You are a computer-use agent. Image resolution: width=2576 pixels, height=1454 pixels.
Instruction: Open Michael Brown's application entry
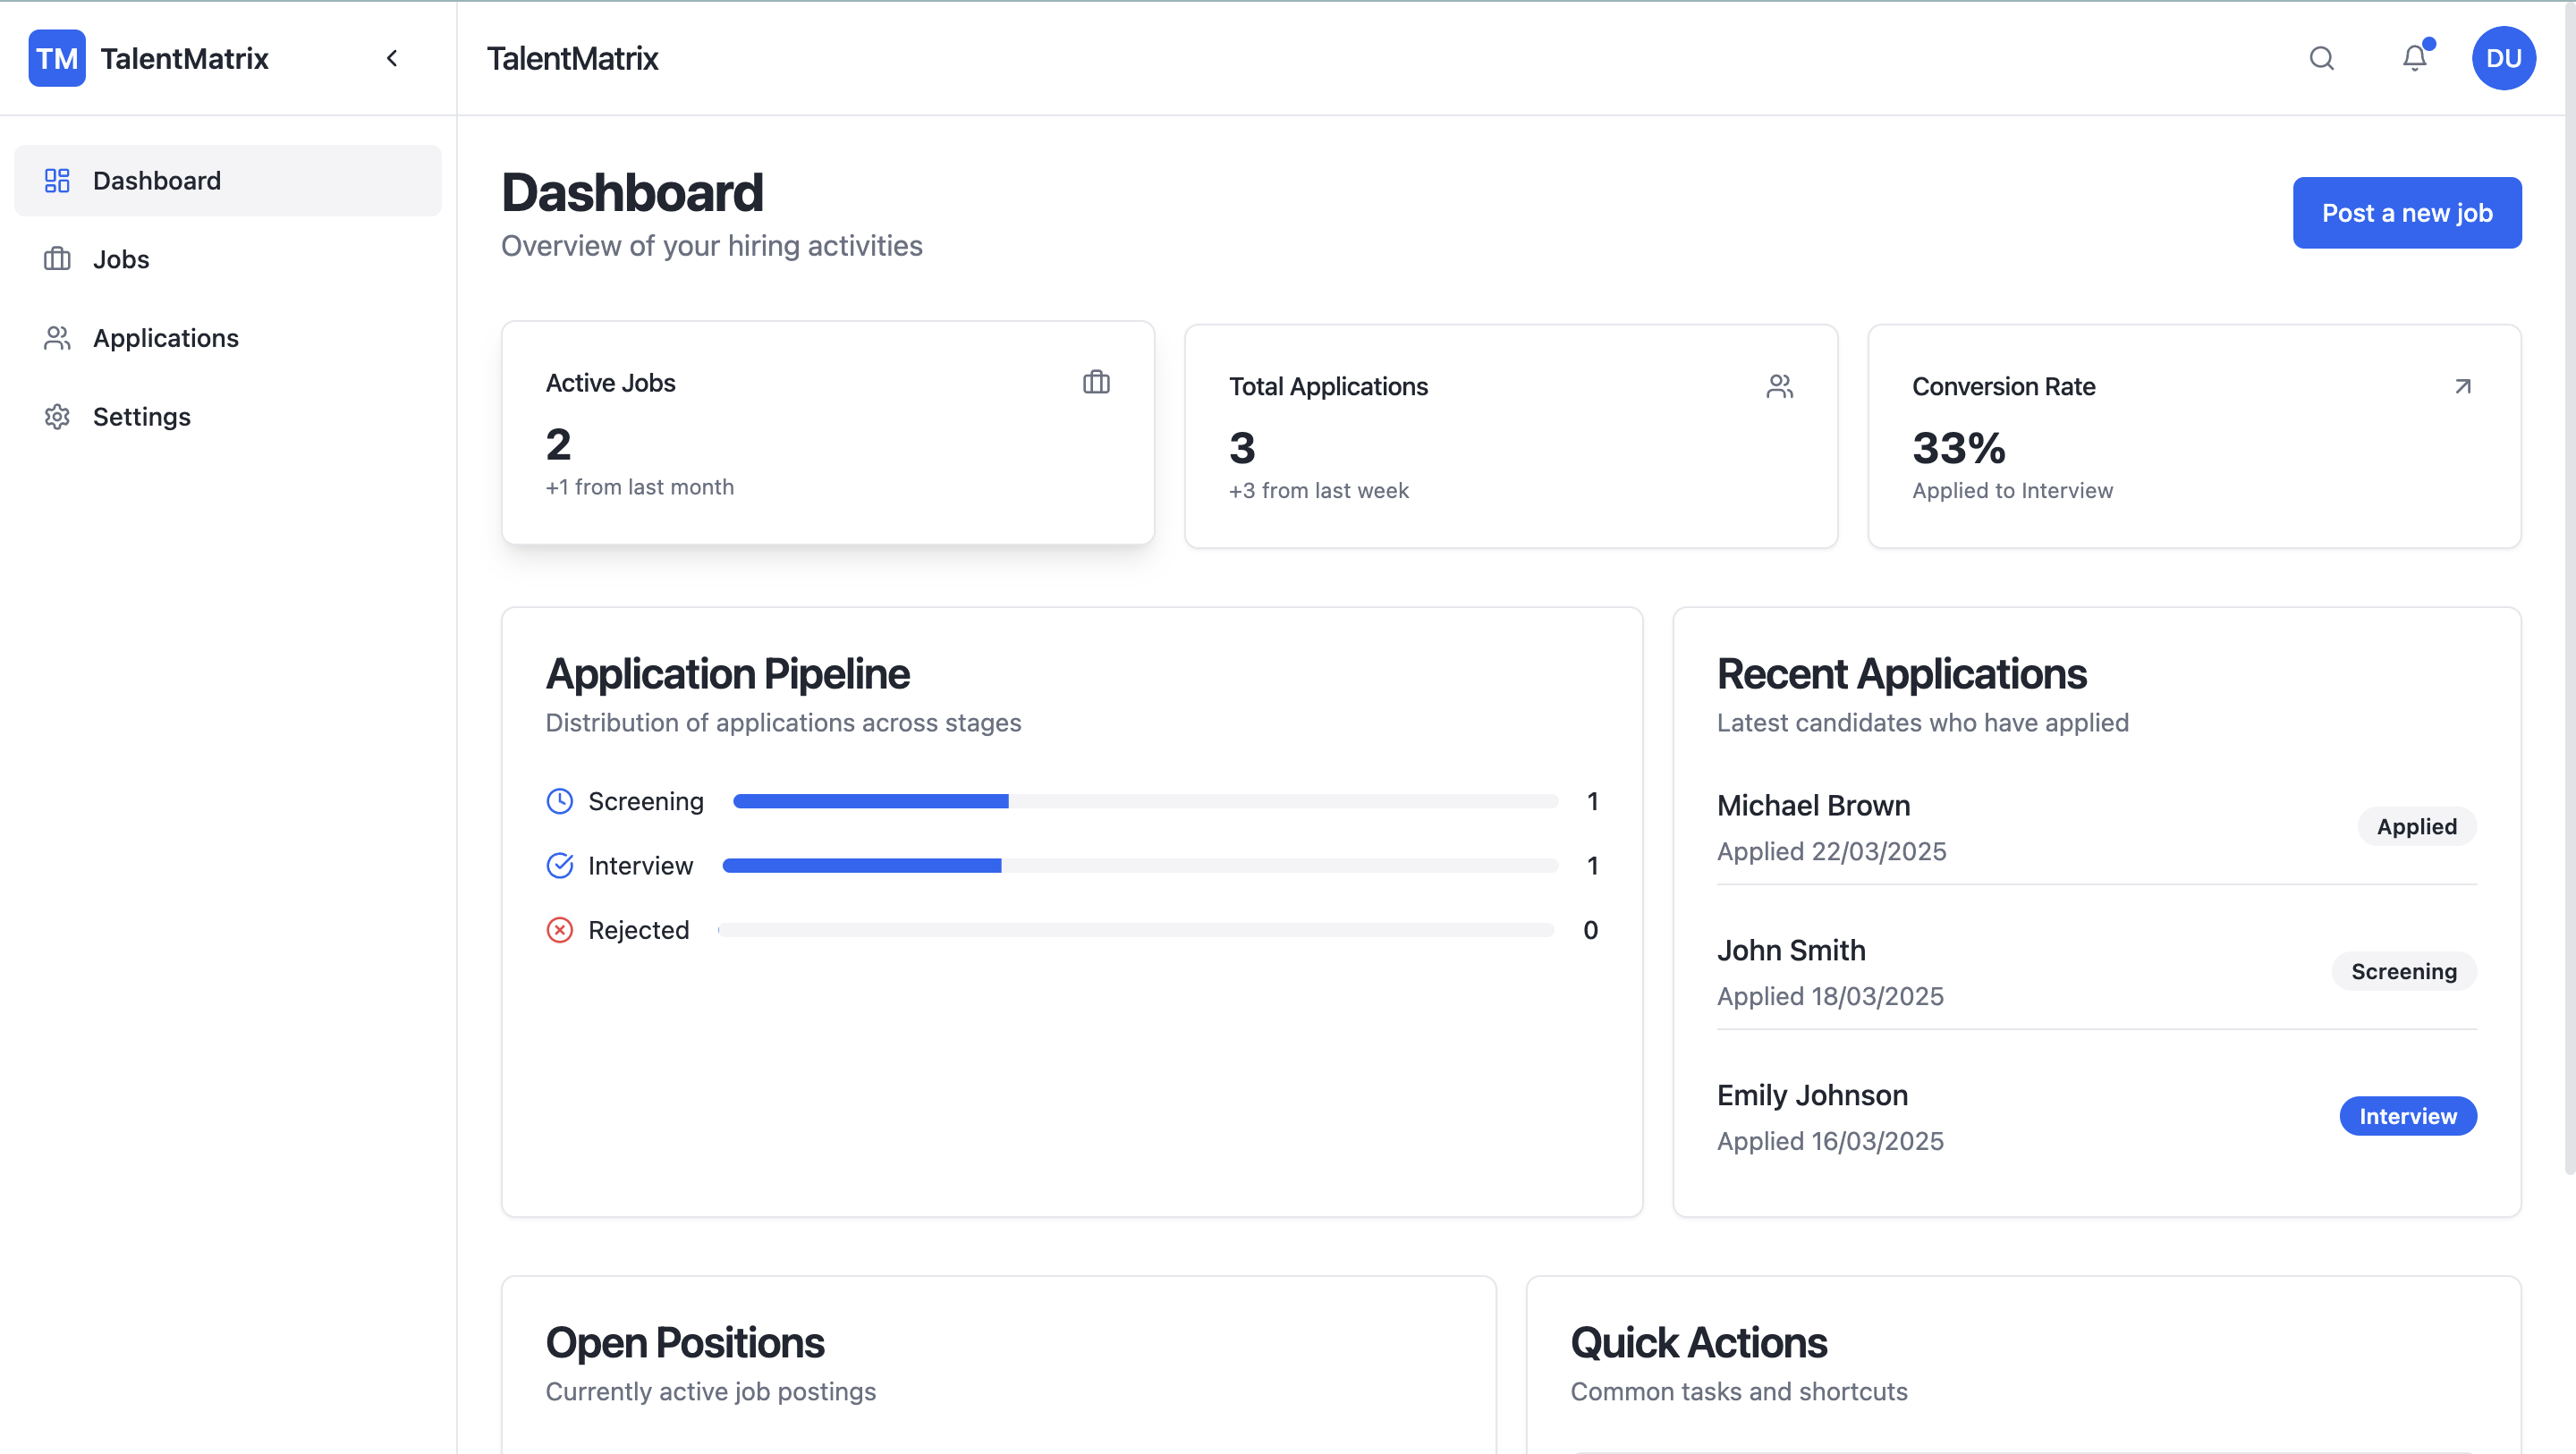[1813, 805]
